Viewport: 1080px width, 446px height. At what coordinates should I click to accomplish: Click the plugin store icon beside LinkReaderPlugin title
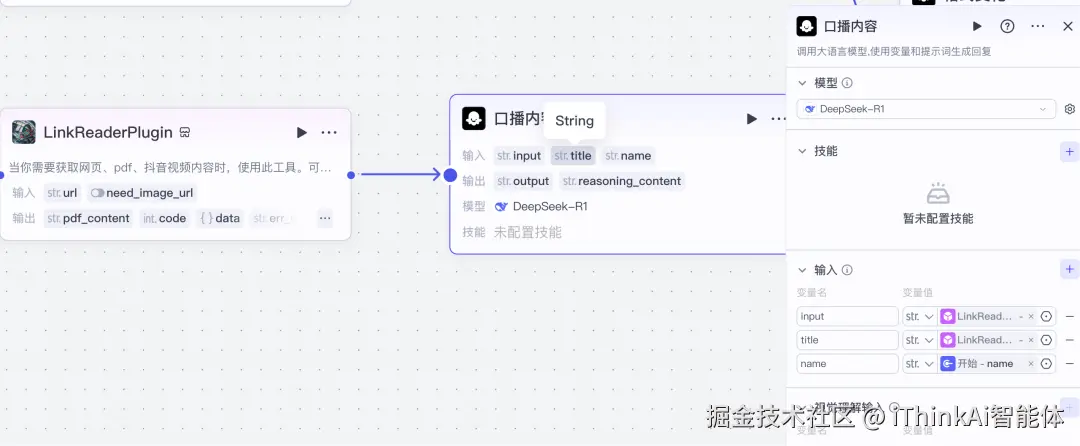[185, 132]
